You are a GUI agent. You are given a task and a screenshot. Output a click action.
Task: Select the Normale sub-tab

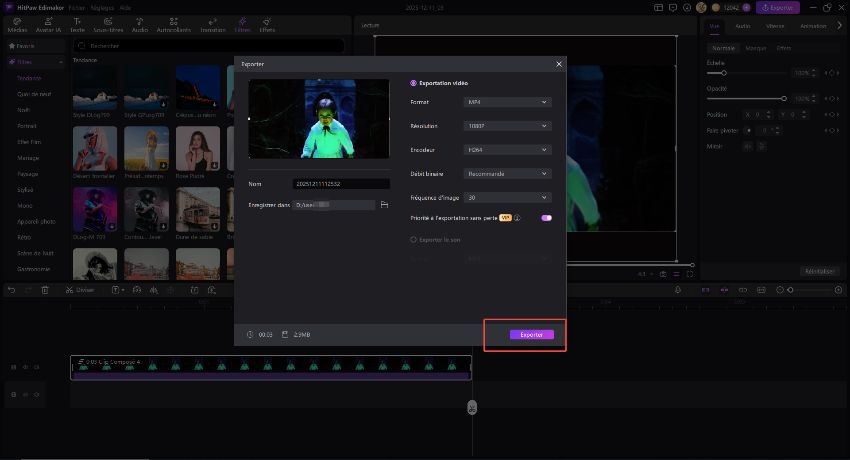coord(723,48)
